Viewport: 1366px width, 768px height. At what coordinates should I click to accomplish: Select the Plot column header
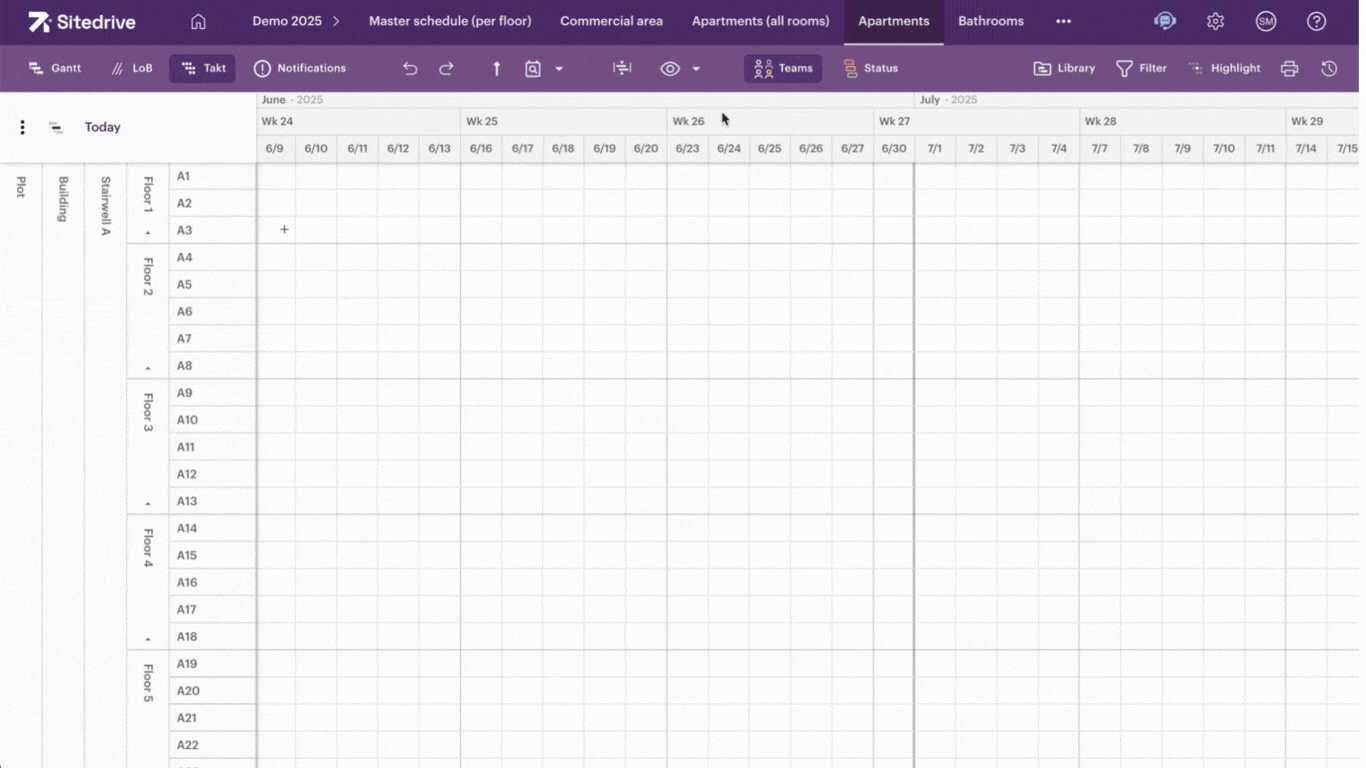[x=21, y=186]
